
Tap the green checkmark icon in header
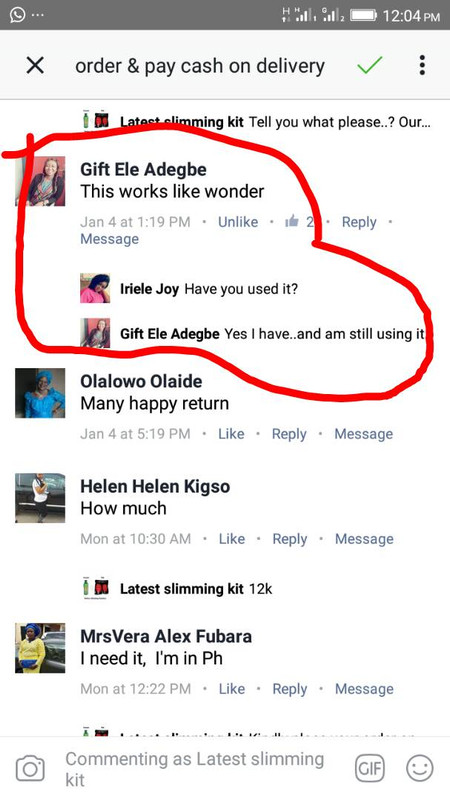369,65
